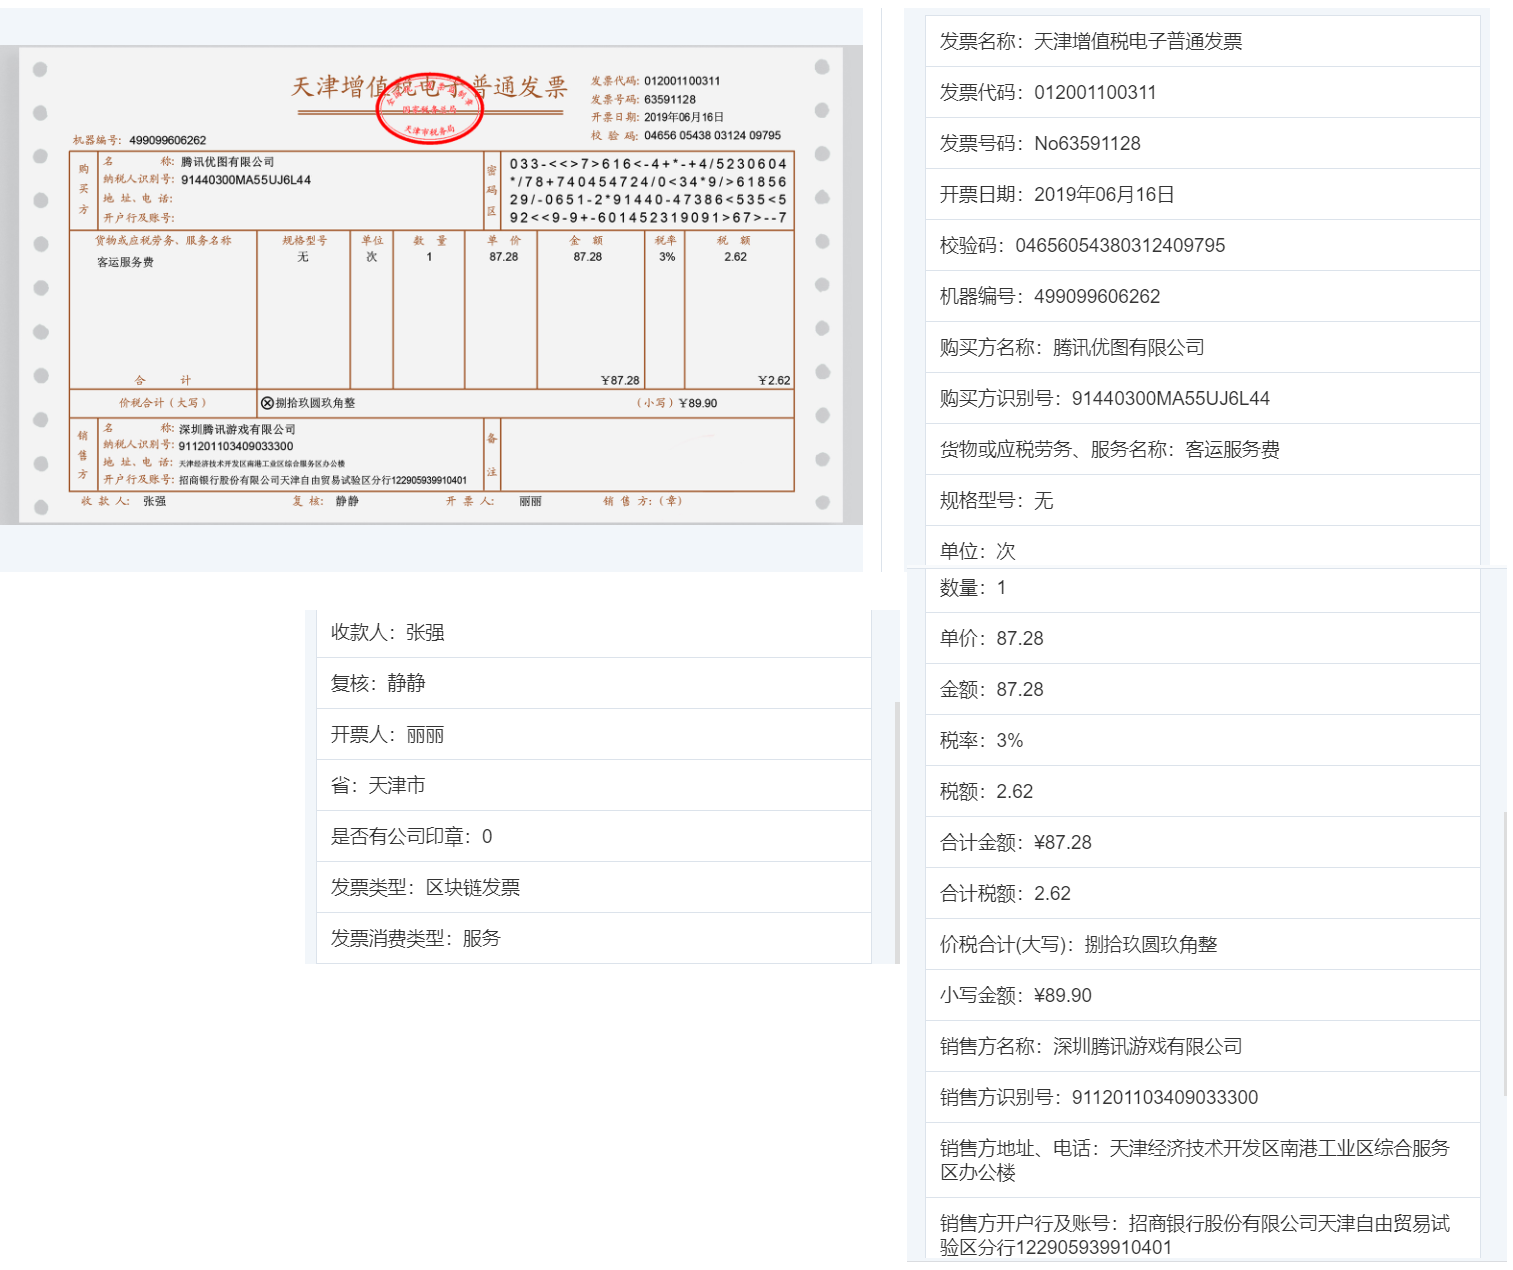
Task: Select the row 发票类型：区块链发票
Action: click(x=593, y=887)
